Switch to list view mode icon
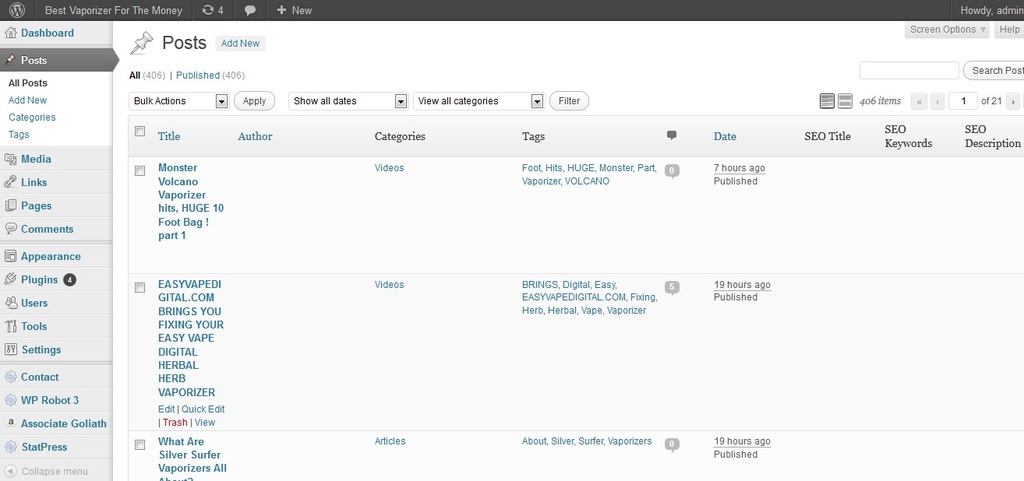This screenshot has width=1024, height=481. [x=827, y=101]
